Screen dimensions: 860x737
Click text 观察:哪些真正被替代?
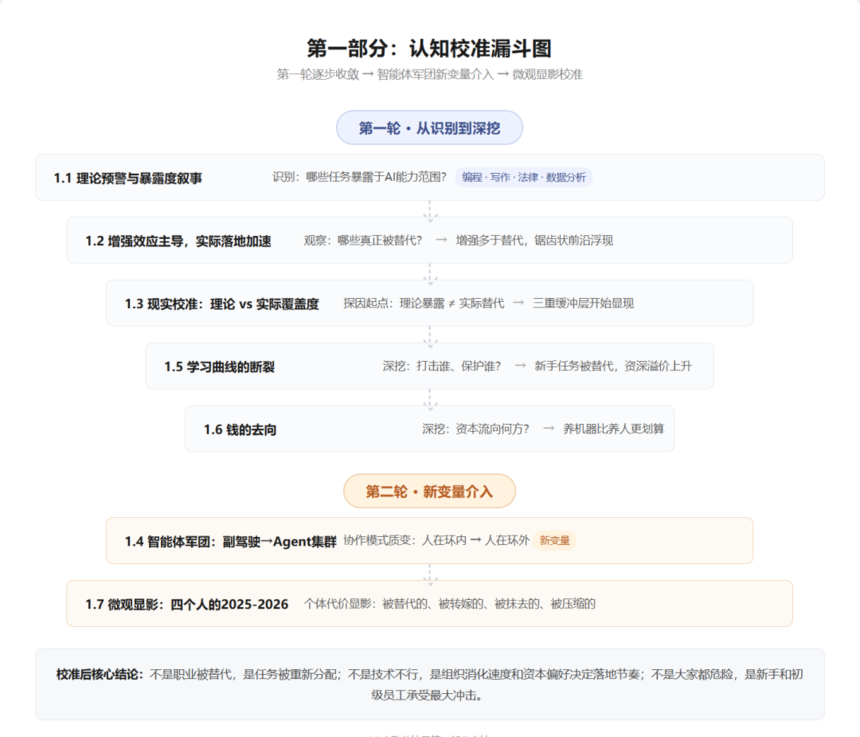363,240
